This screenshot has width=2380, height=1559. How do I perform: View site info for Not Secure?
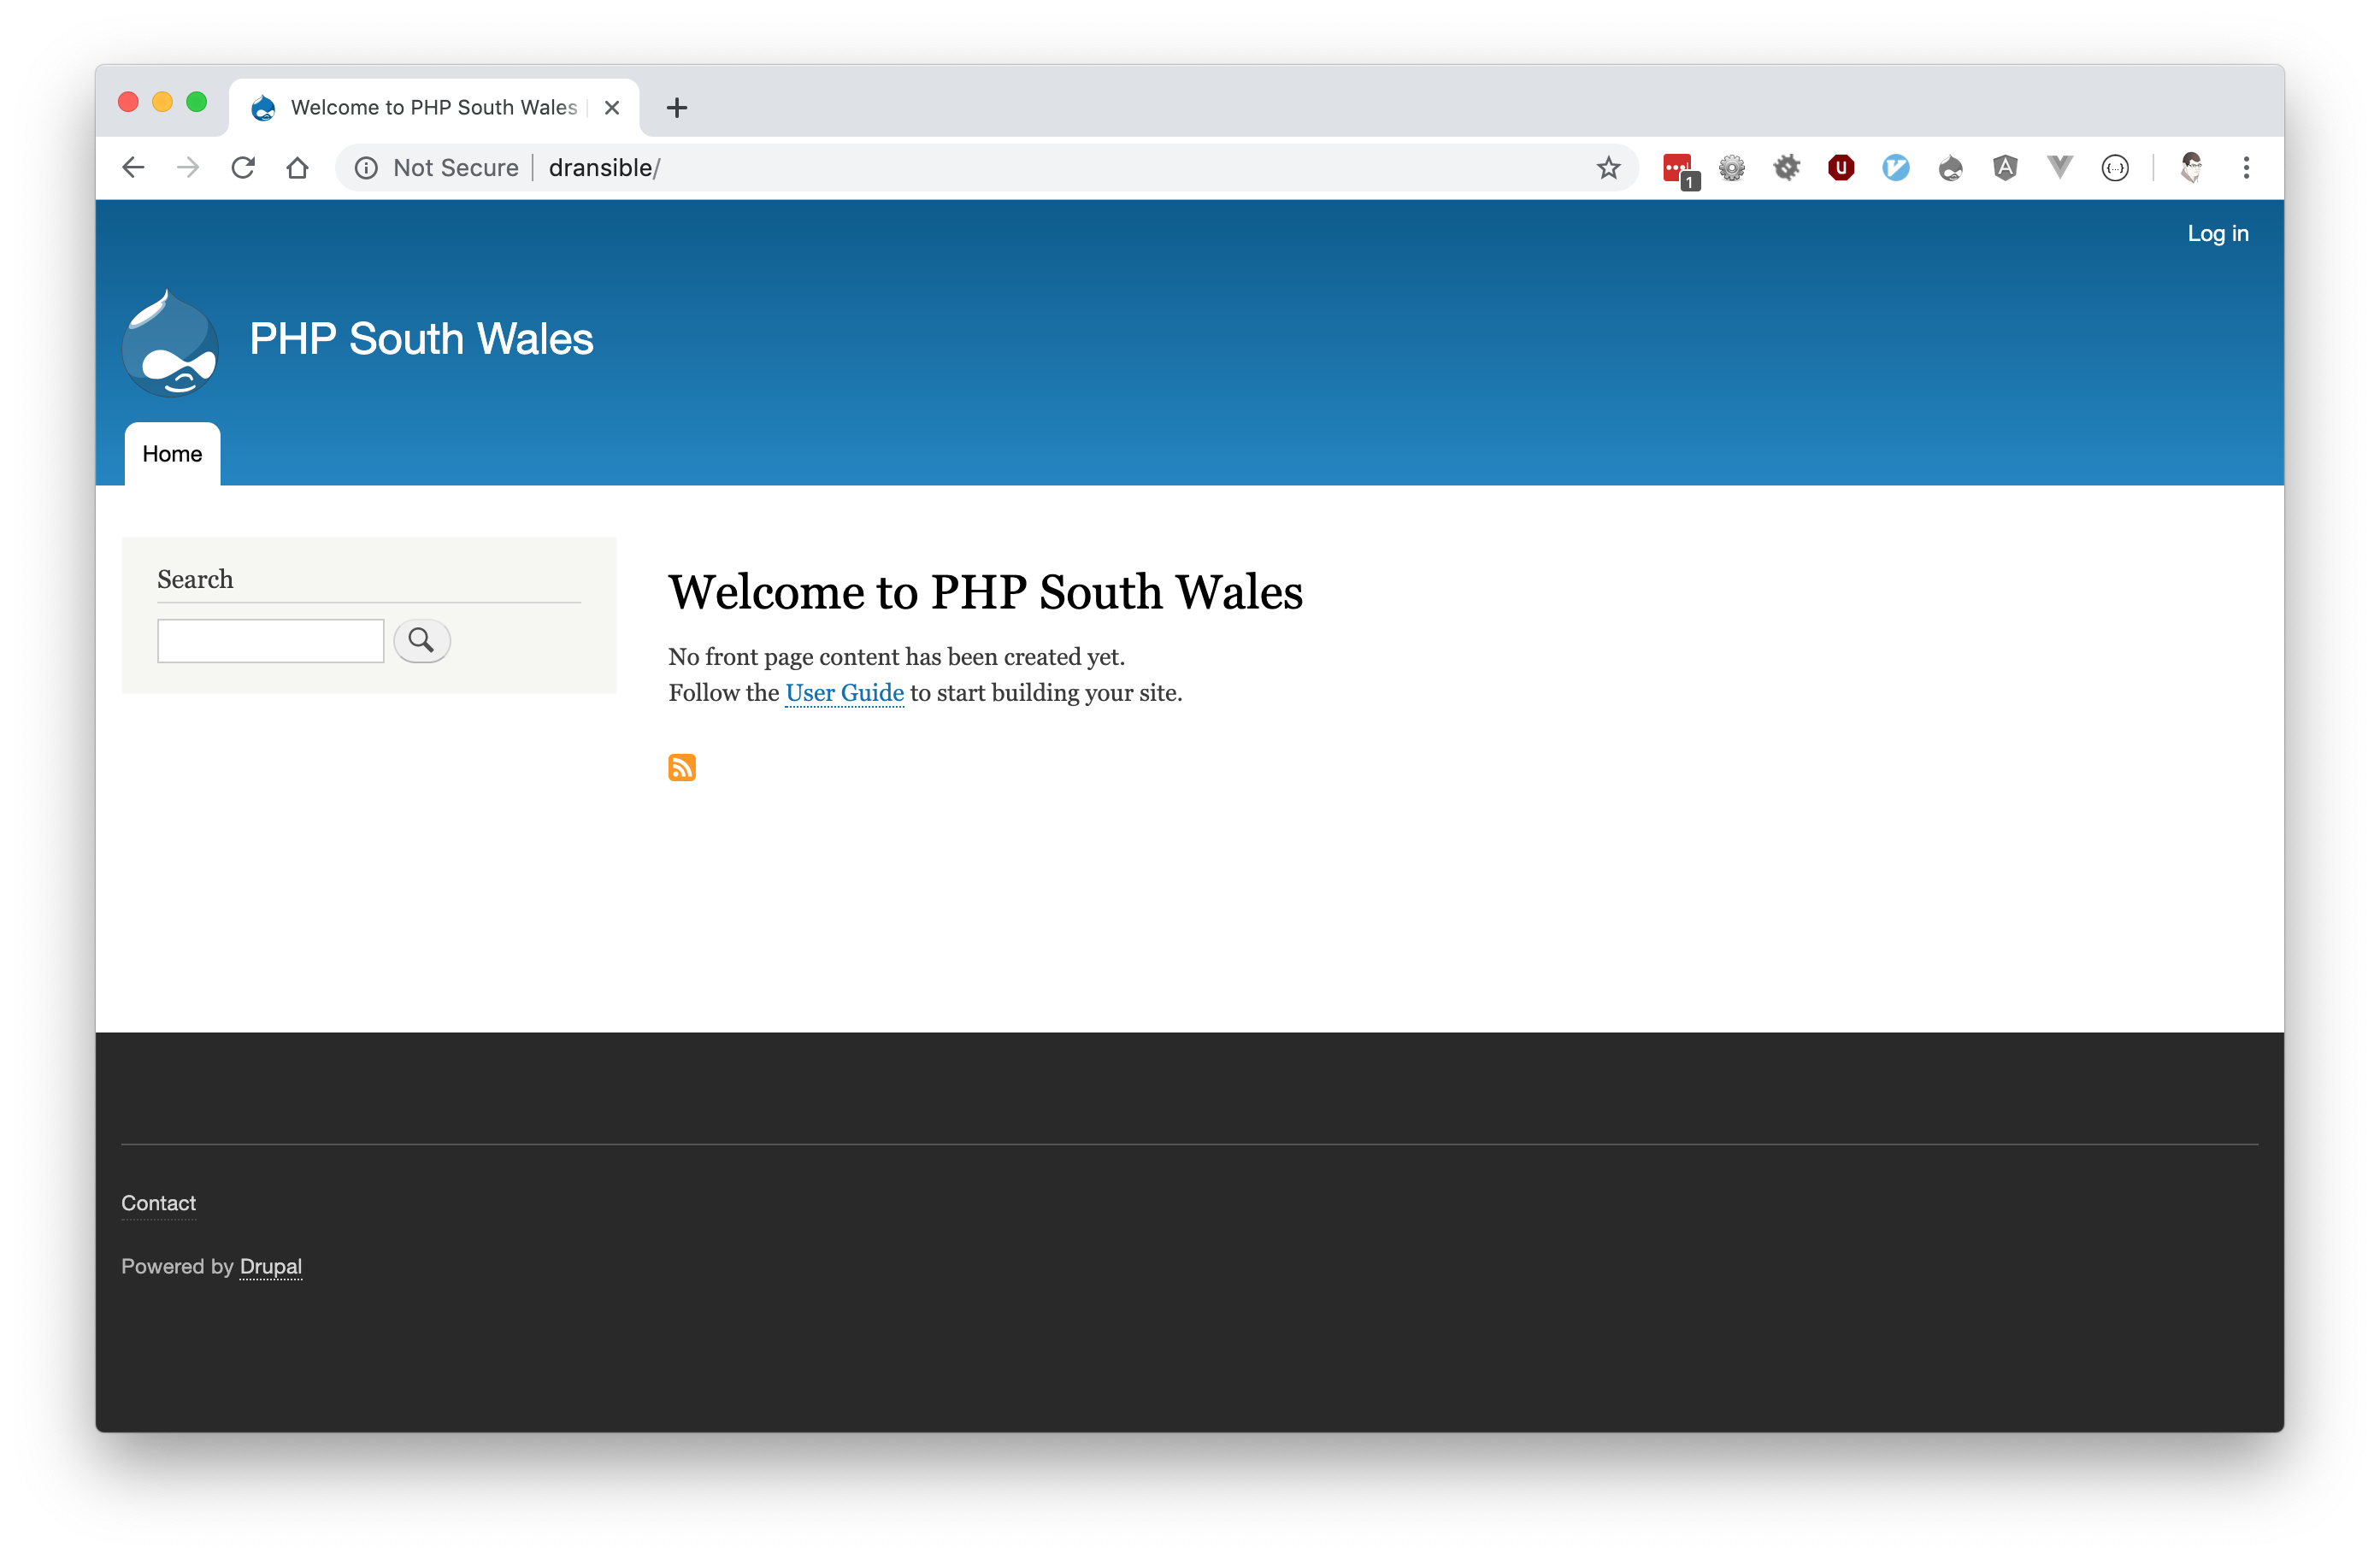coord(366,168)
